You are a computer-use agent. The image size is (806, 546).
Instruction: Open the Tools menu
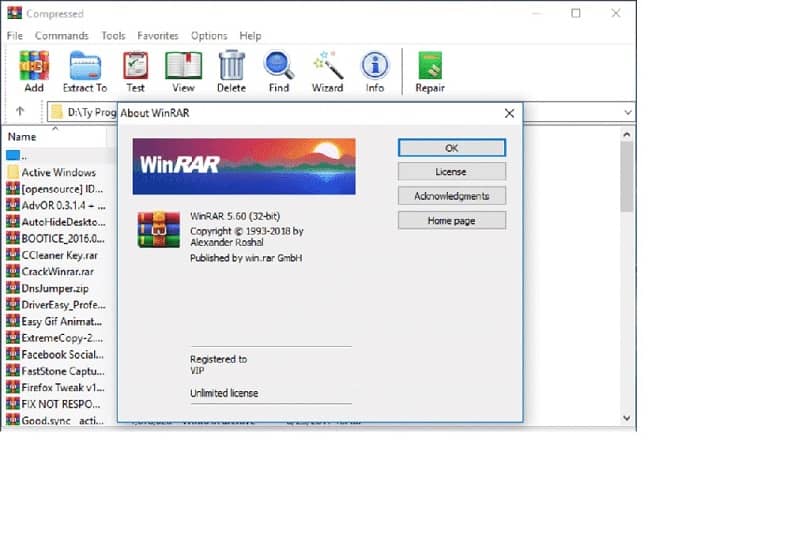(x=113, y=35)
